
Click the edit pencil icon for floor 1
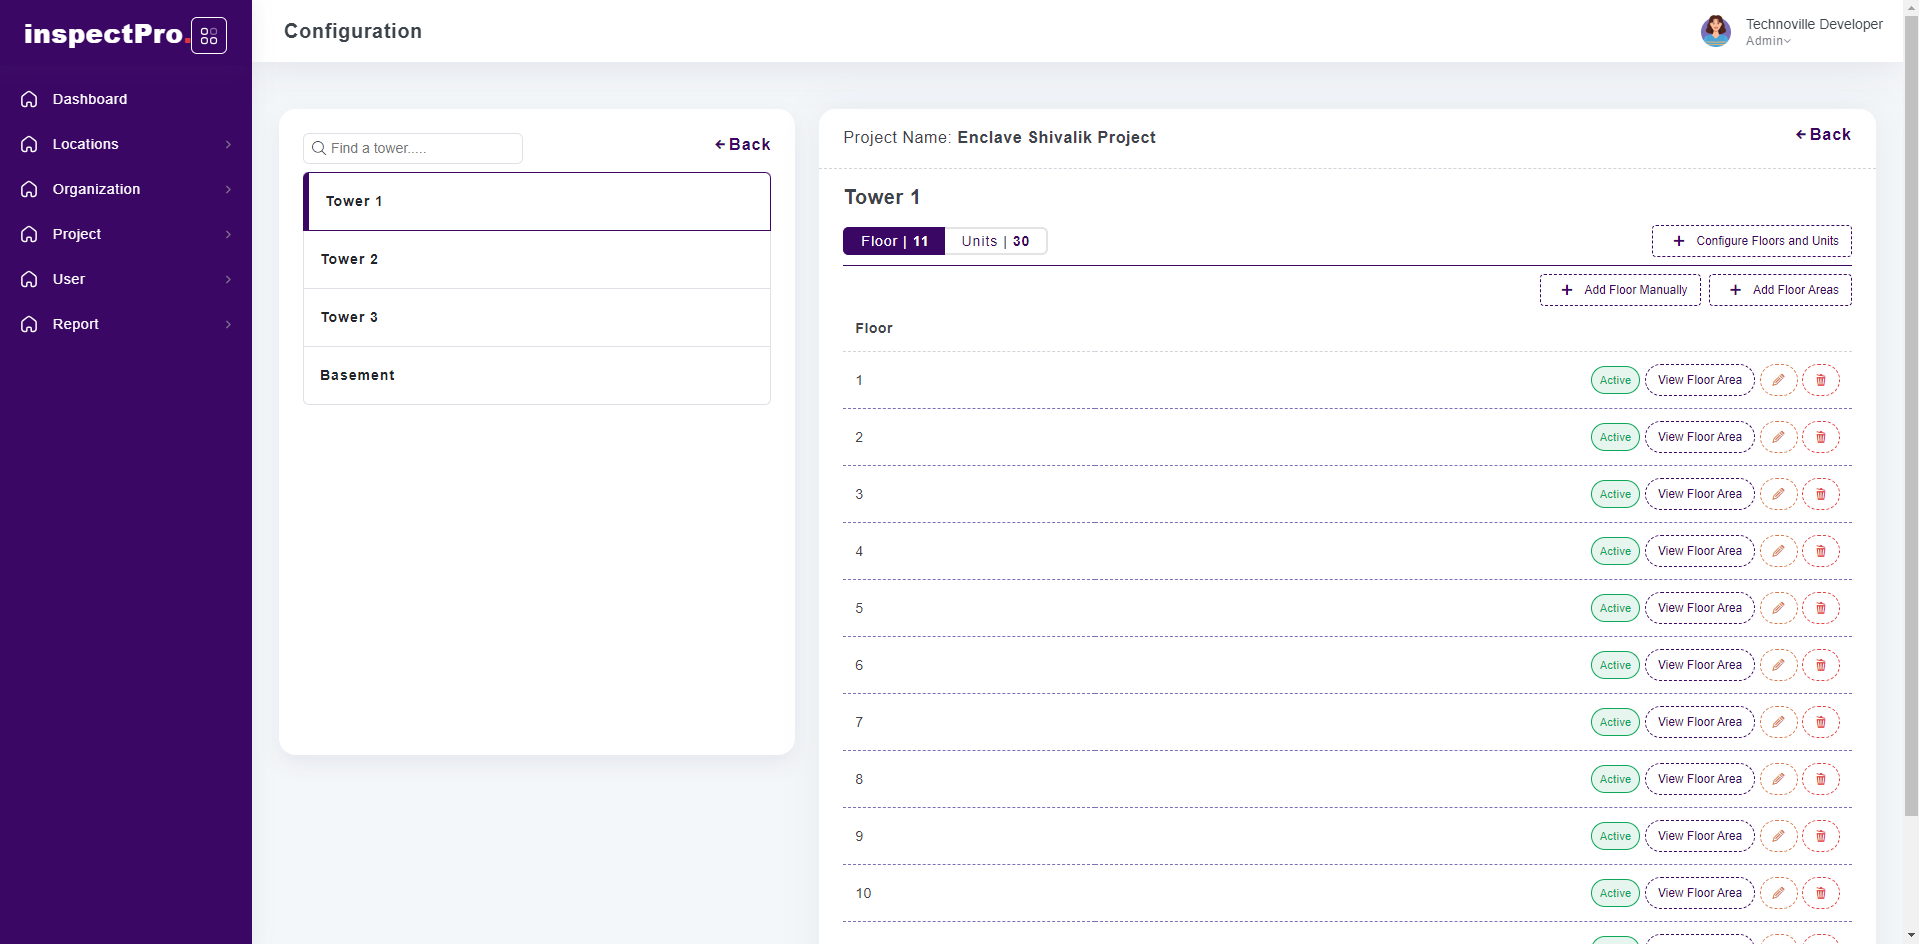click(1778, 380)
